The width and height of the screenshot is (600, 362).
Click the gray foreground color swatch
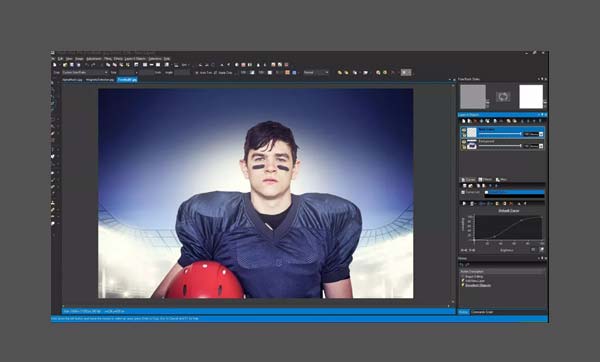point(473,96)
